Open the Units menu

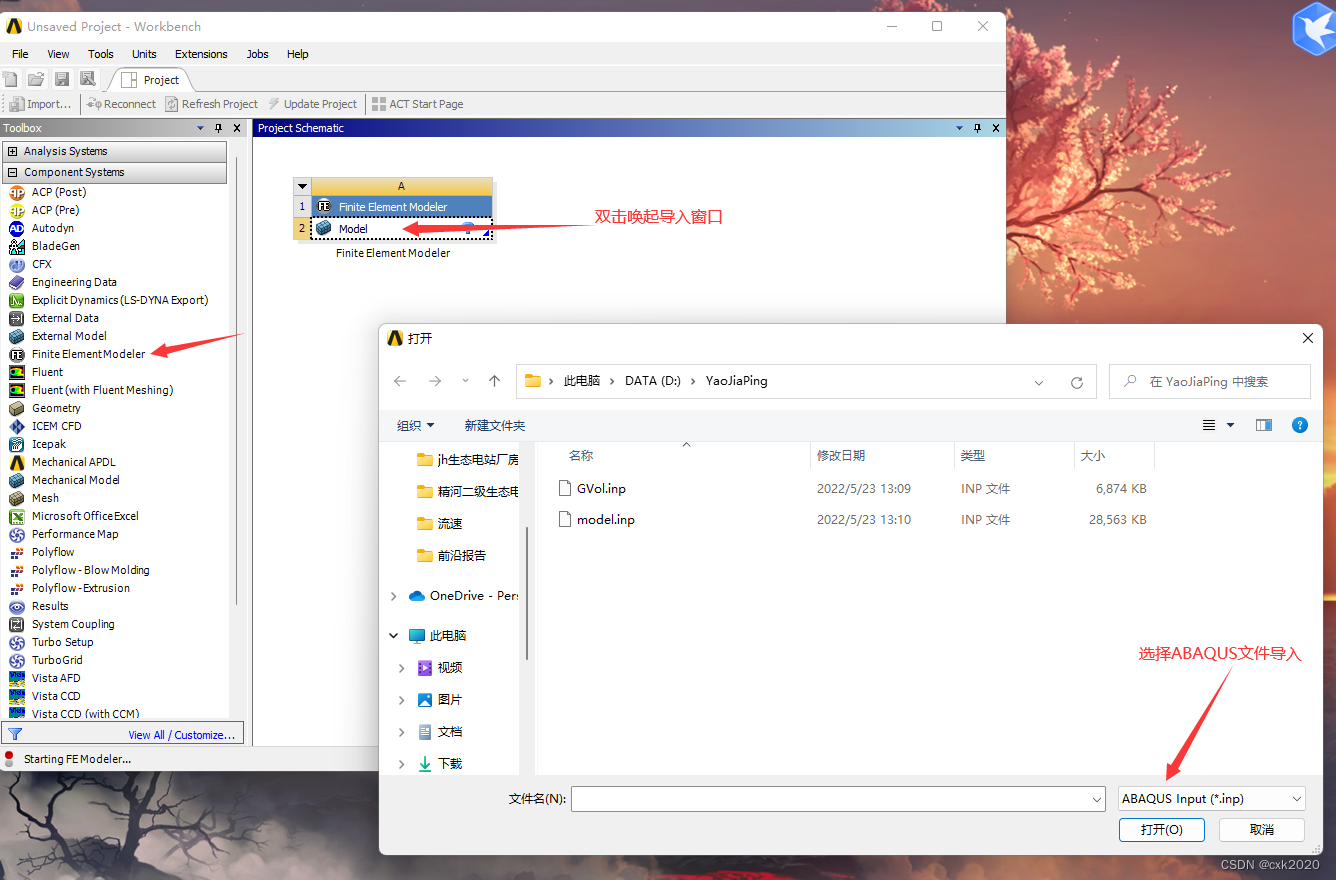144,54
